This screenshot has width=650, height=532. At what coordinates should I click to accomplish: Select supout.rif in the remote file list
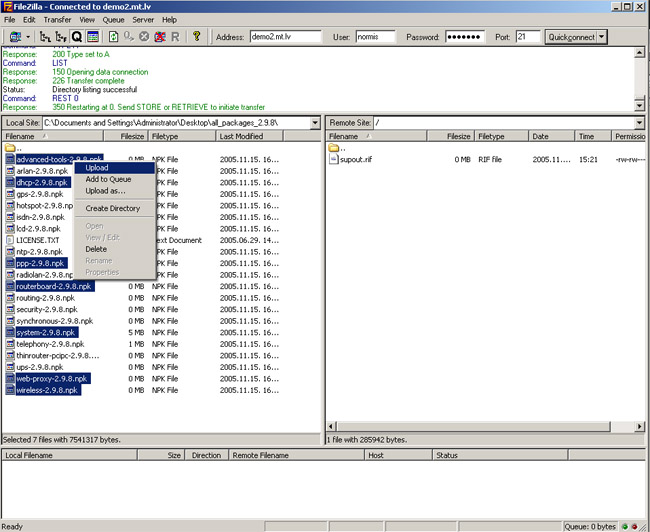pos(356,159)
